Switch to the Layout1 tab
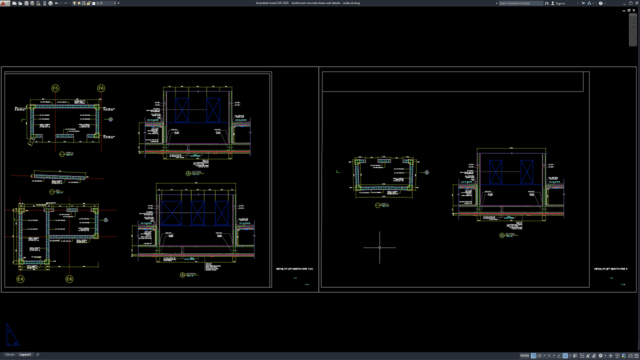 tap(25, 355)
